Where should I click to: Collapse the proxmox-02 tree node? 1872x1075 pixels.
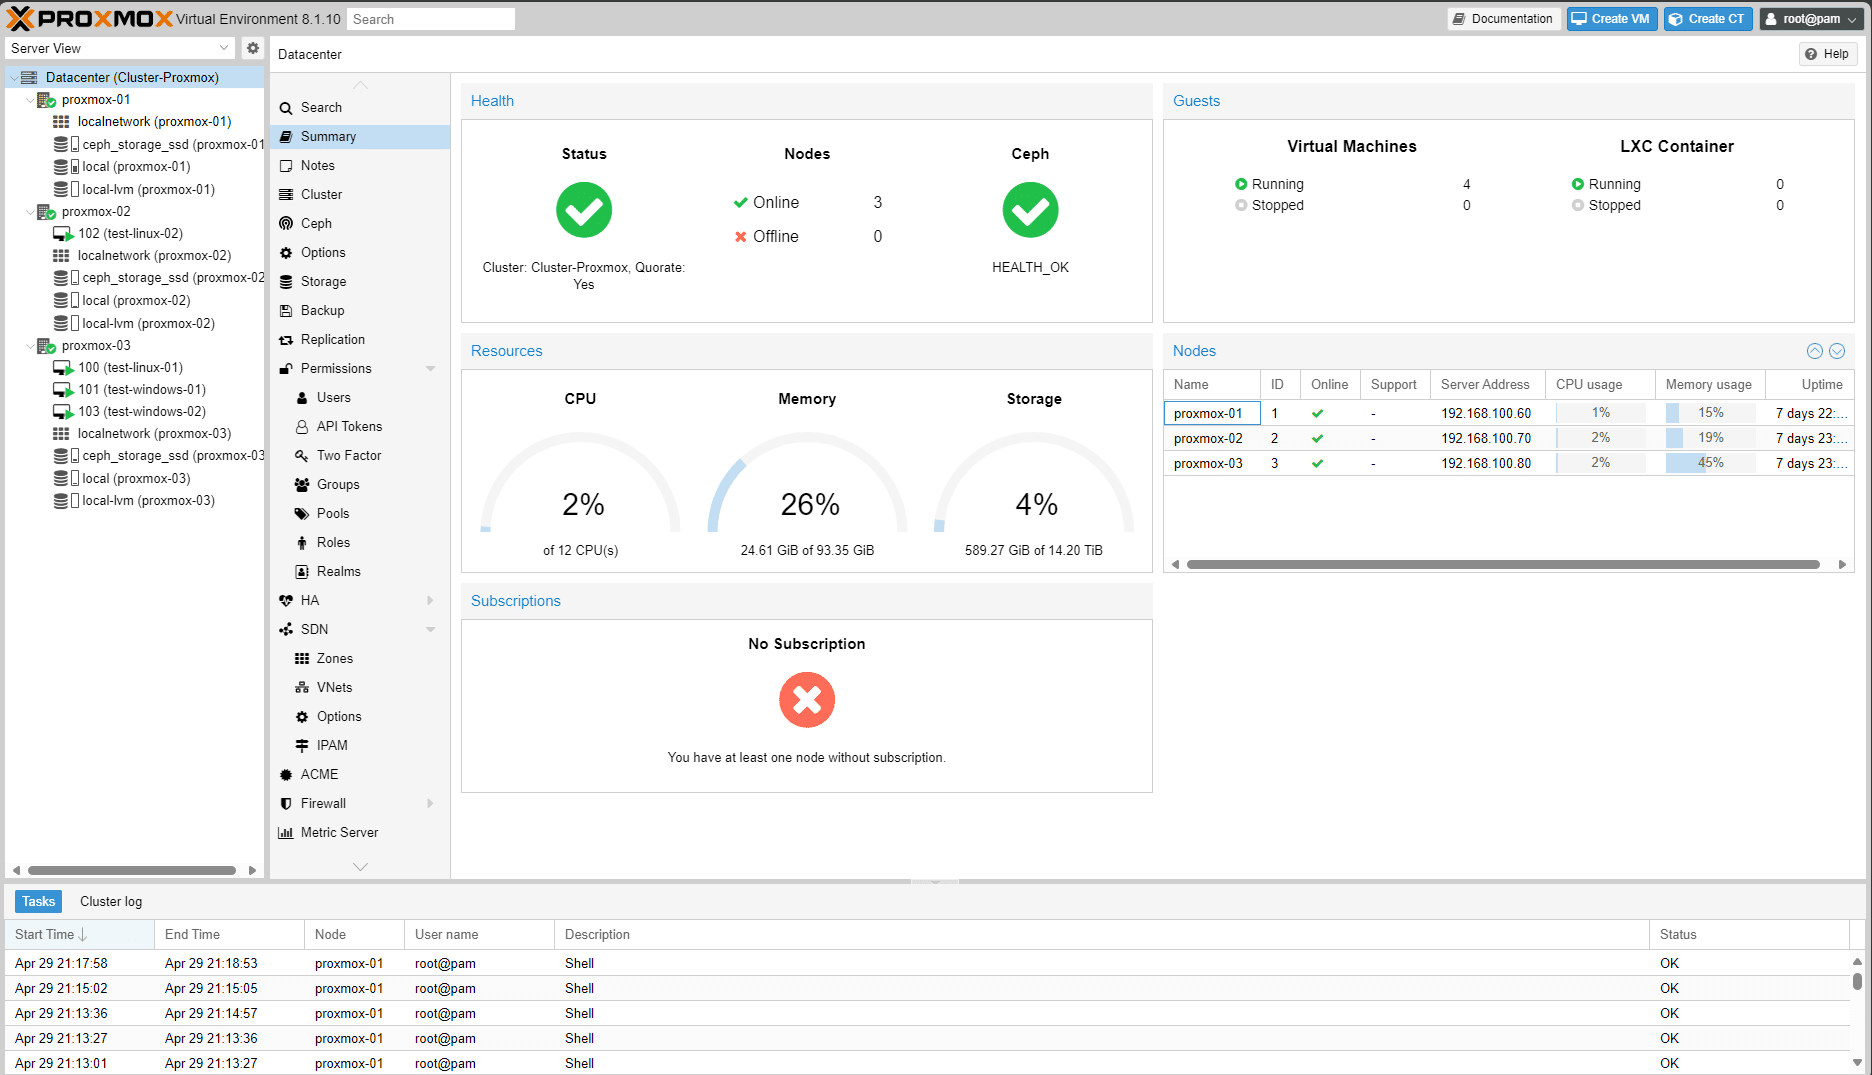pos(29,212)
